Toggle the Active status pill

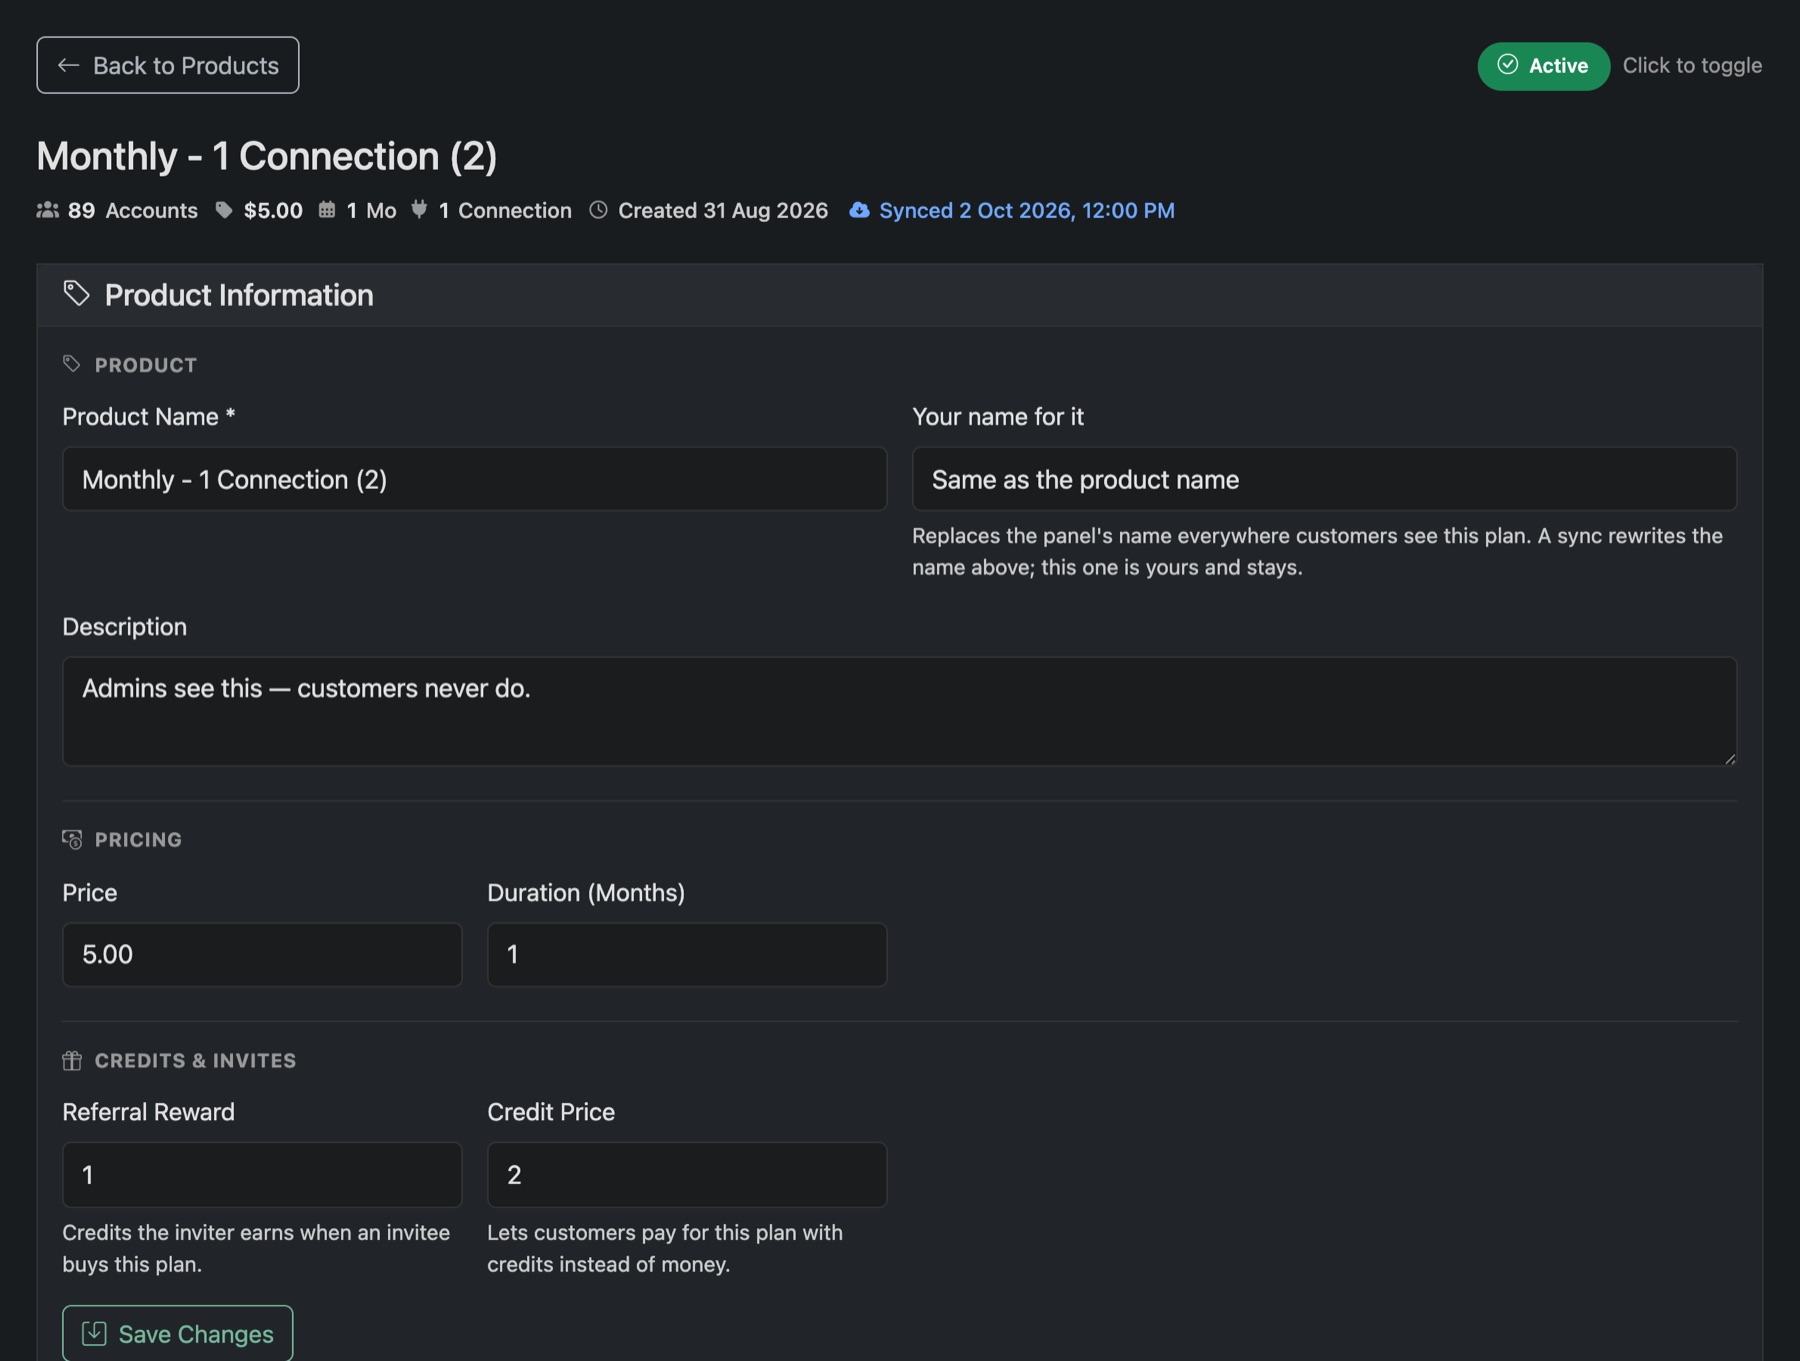(1543, 66)
